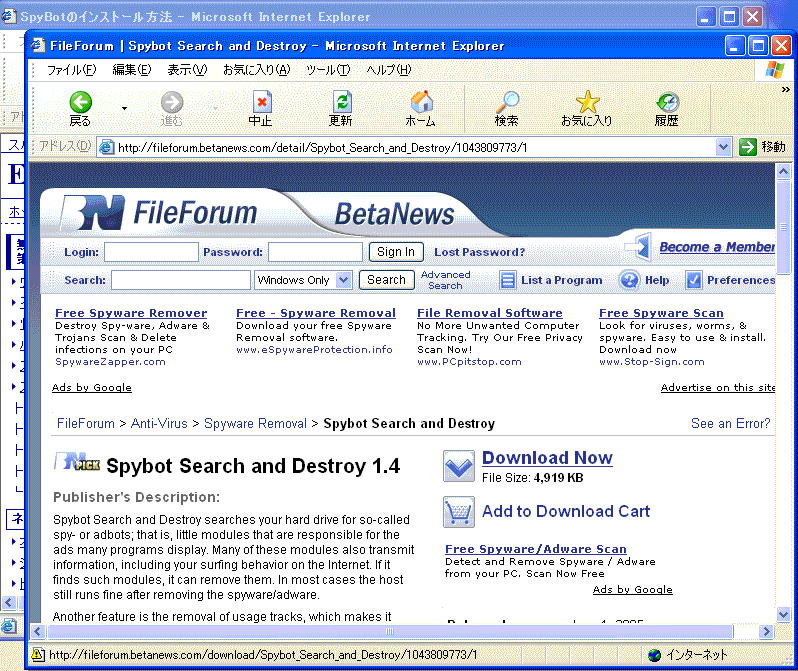798x671 pixels.
Task: Click the BN FileForum logo
Action: point(159,213)
